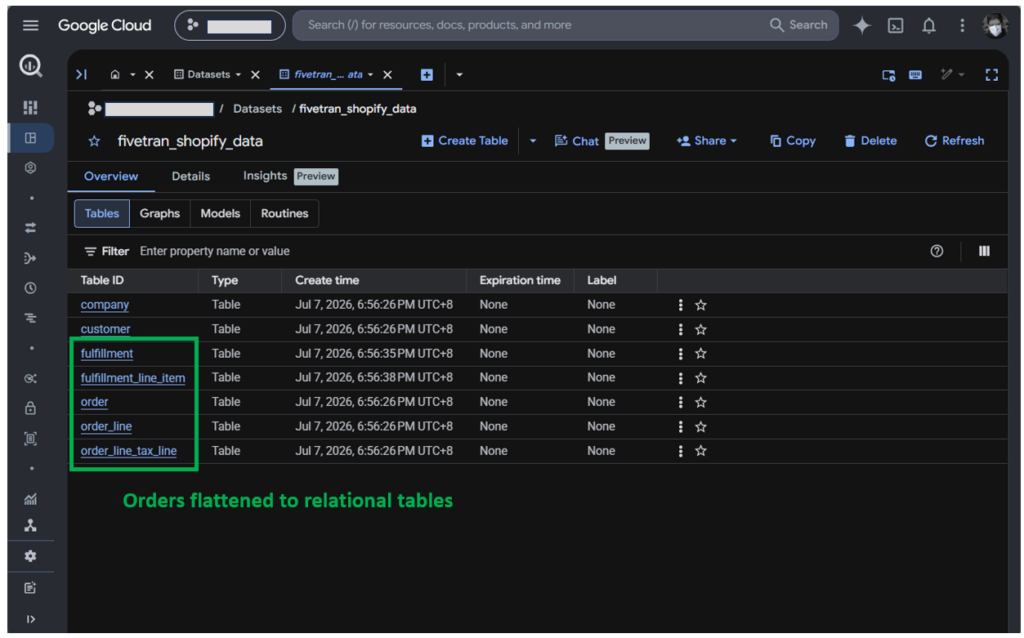Switch to the Routines view
Screen dimensions: 1024x638
tap(284, 214)
